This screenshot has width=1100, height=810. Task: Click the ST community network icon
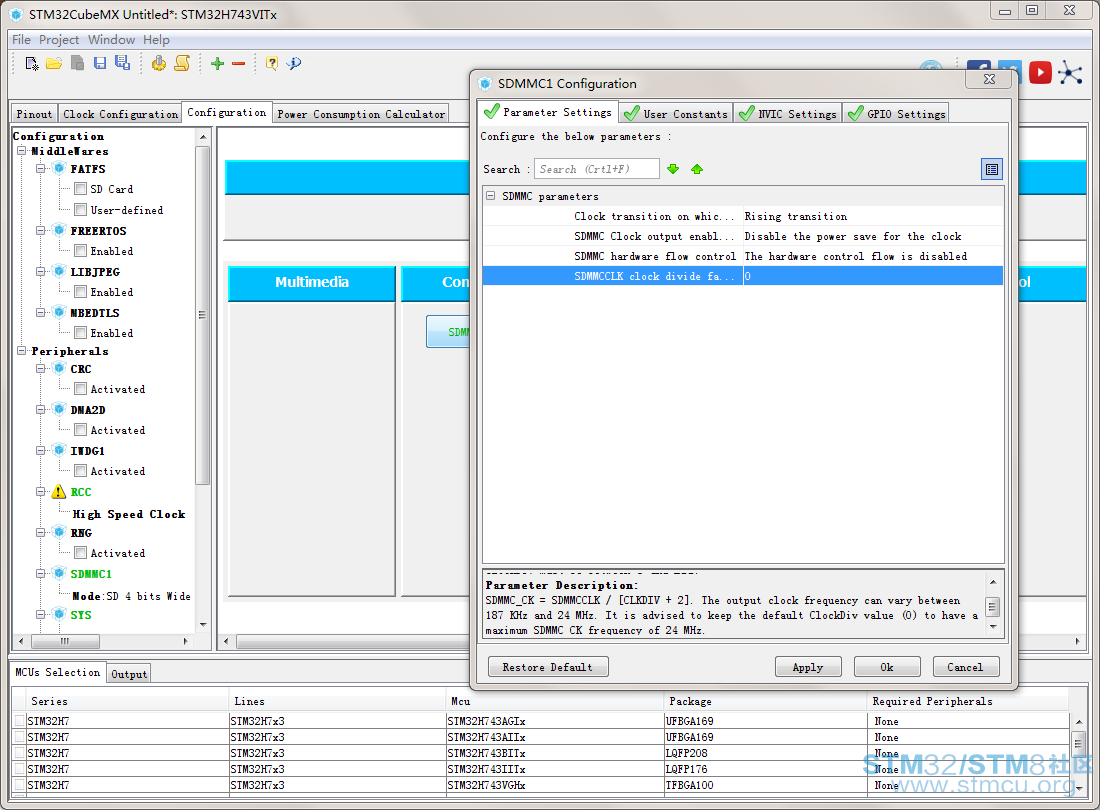[1071, 72]
